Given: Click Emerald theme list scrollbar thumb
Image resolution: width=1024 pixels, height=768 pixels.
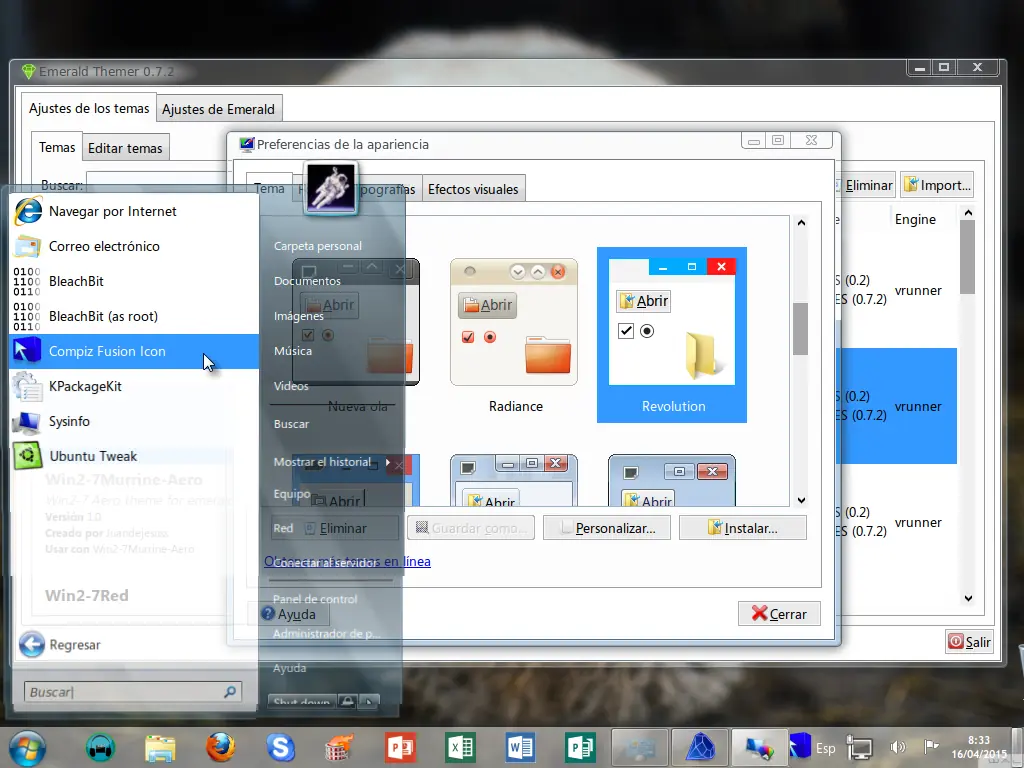Looking at the screenshot, I should point(968,257).
